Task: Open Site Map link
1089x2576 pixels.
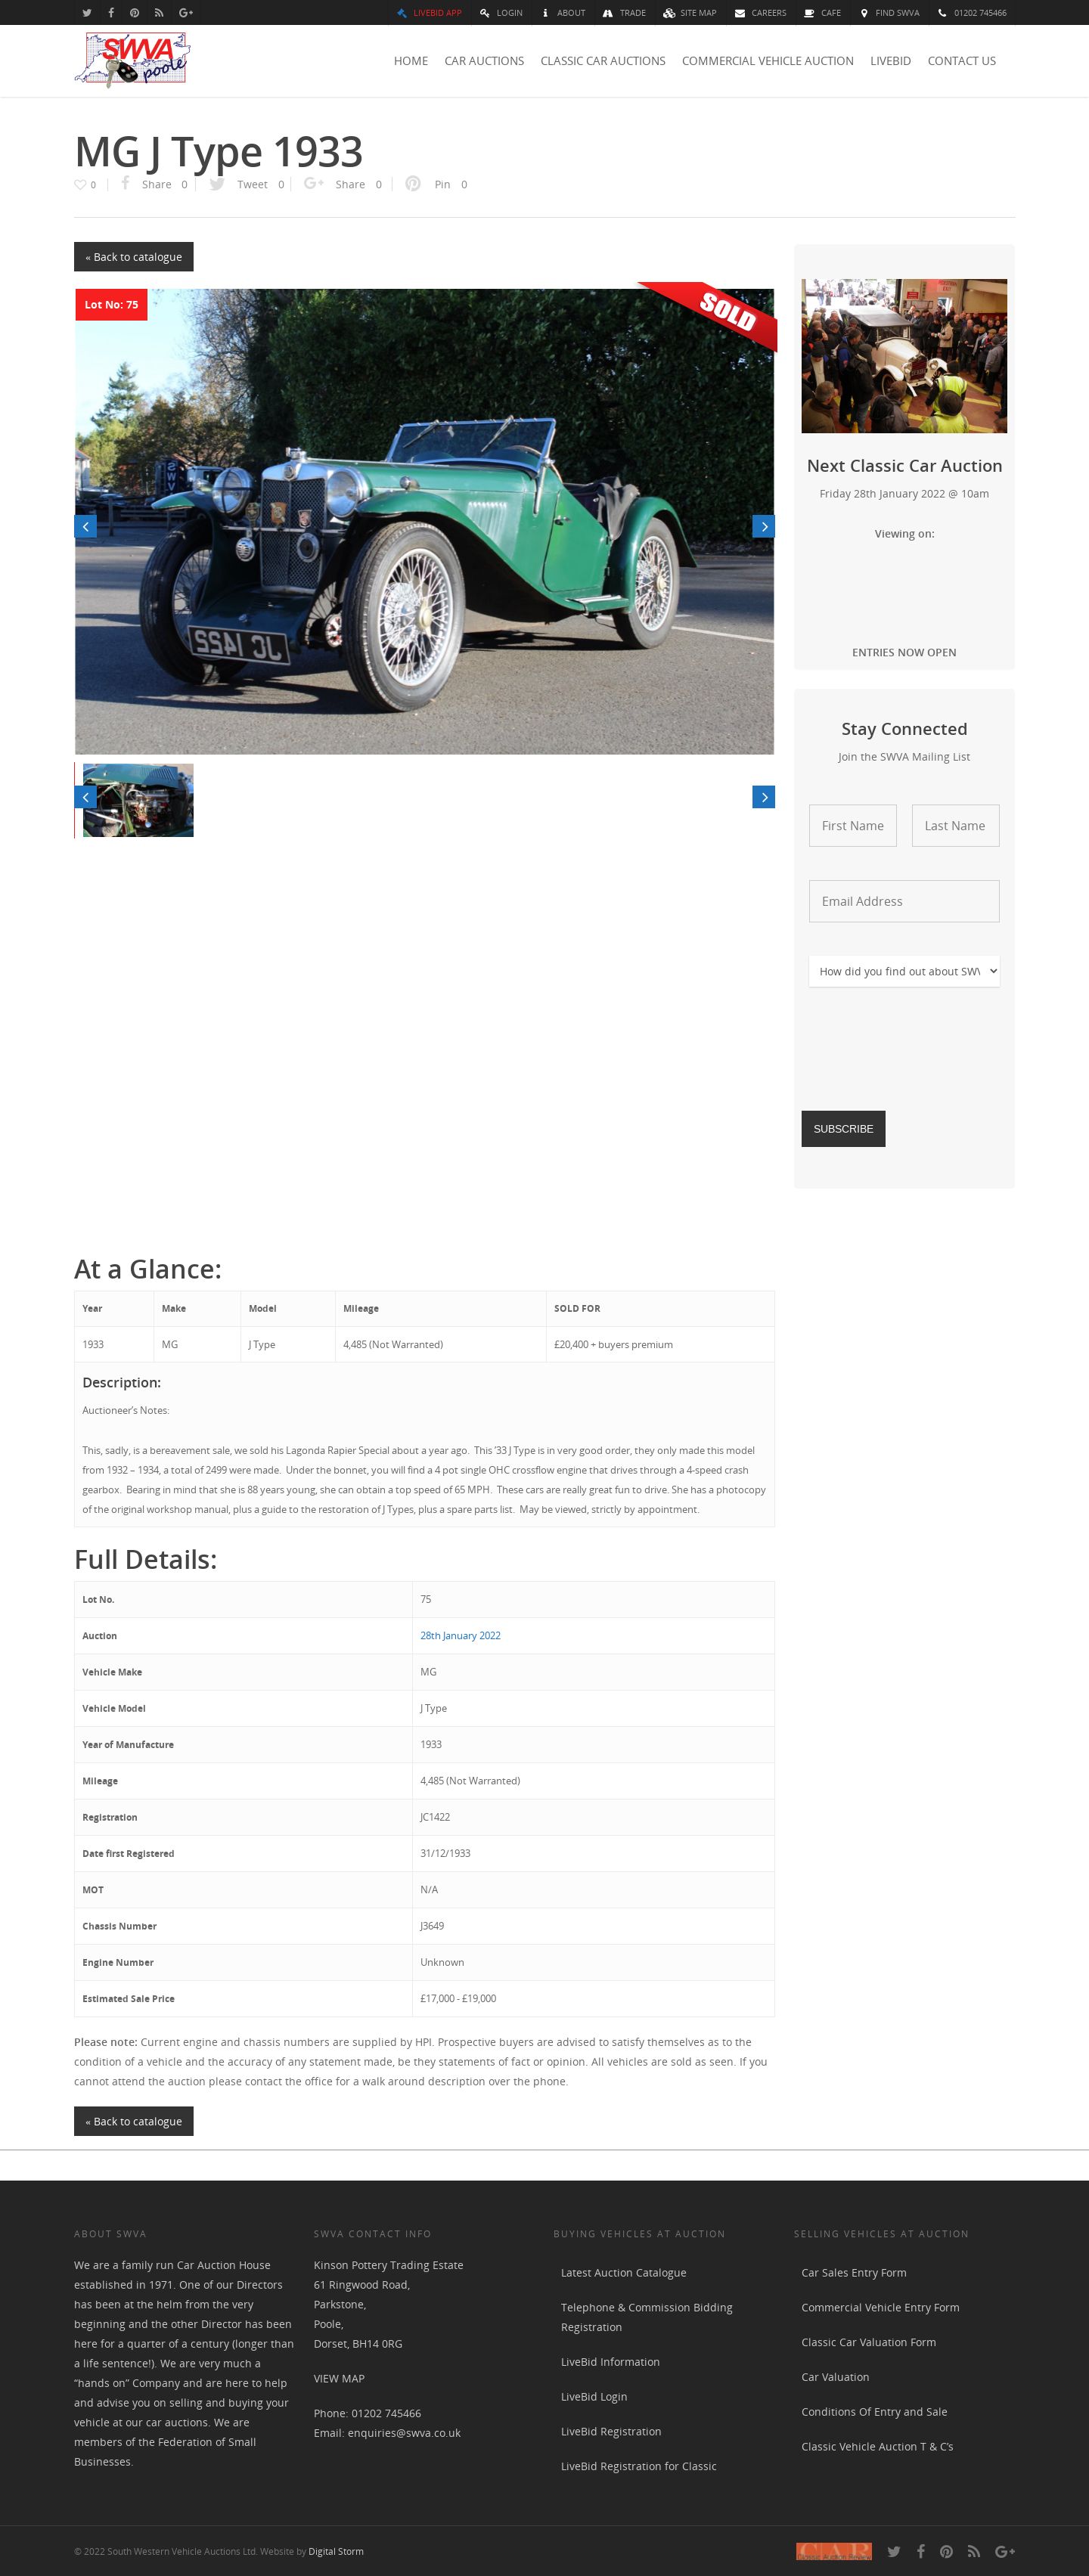Action: [x=690, y=13]
